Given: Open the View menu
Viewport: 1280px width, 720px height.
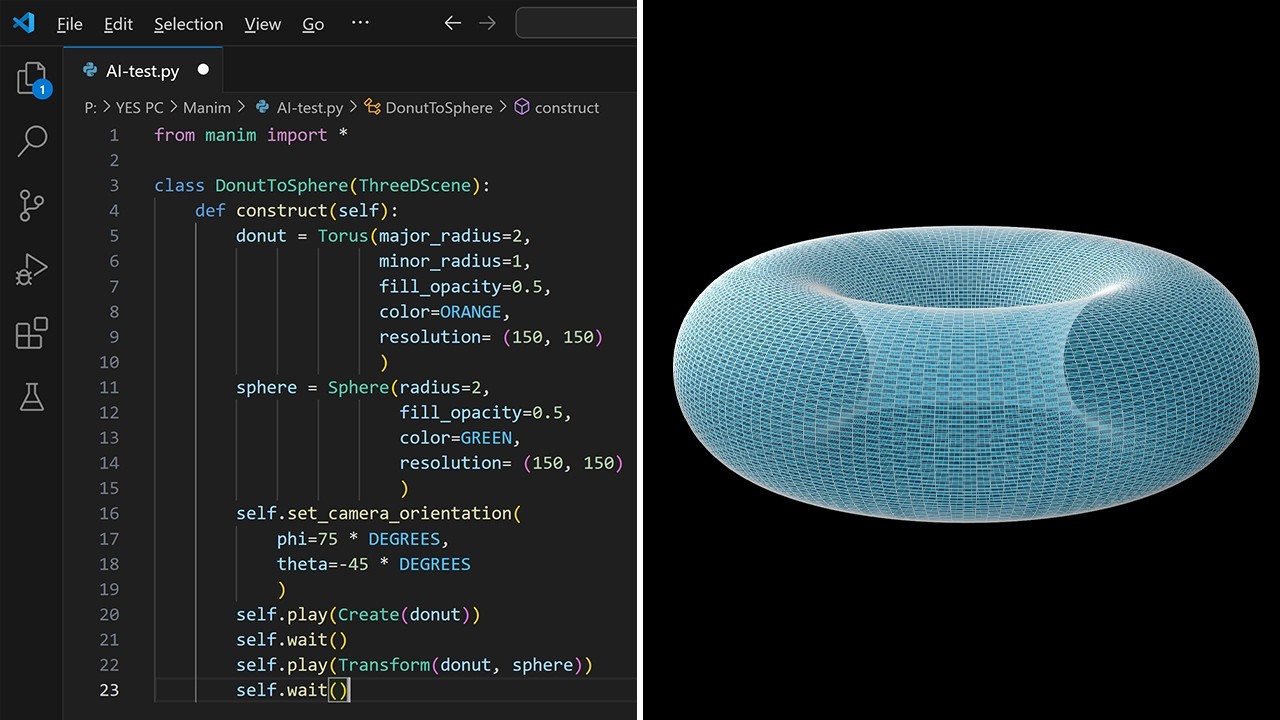Looking at the screenshot, I should pos(263,24).
